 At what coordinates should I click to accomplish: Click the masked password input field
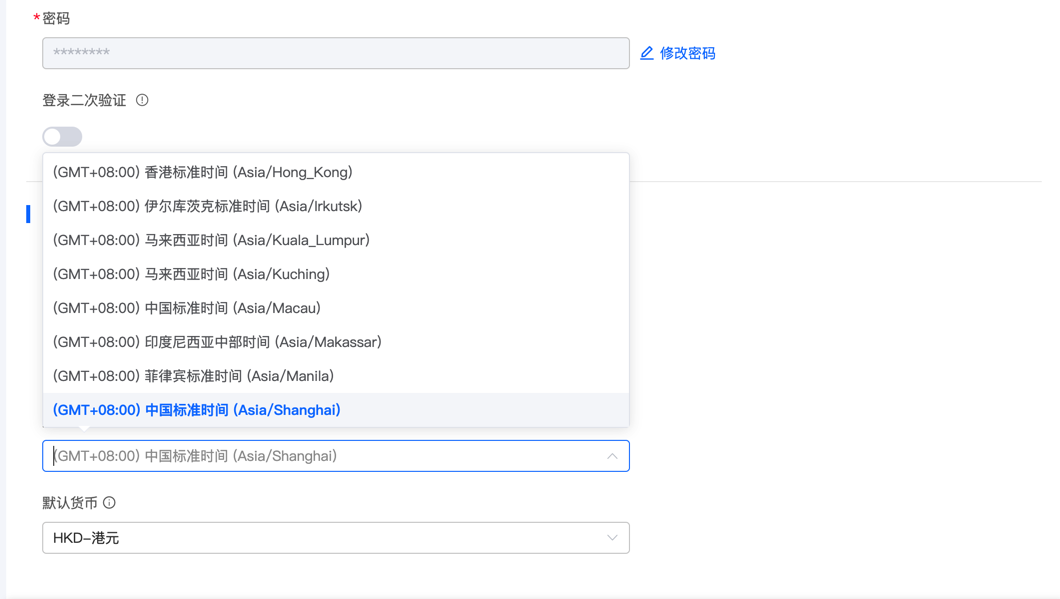click(x=335, y=53)
